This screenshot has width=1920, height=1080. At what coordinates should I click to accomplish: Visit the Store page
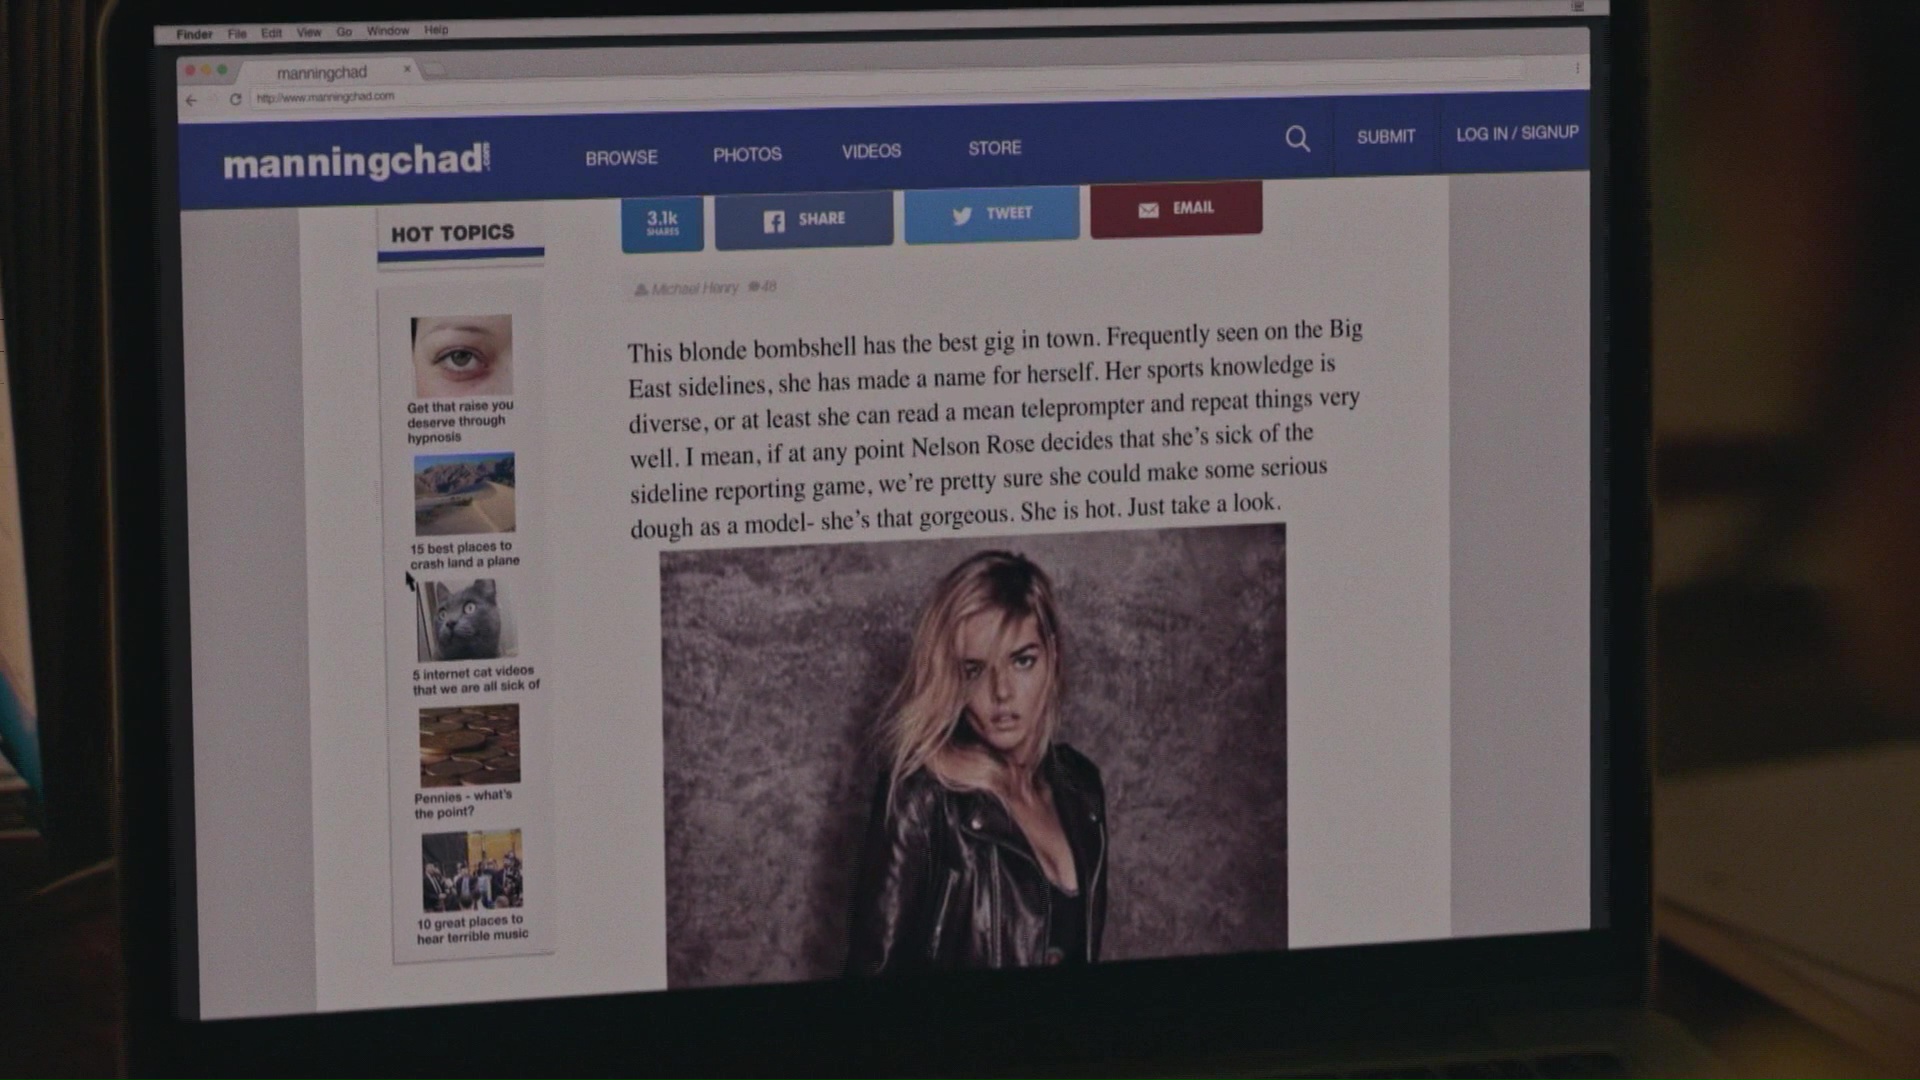click(994, 148)
